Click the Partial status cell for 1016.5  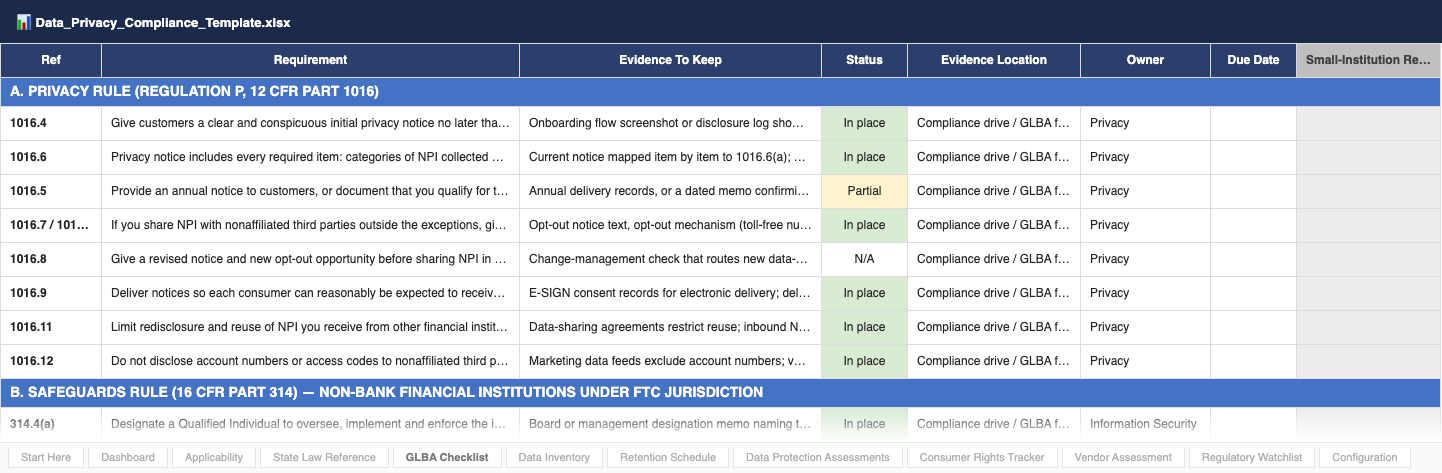pyautogui.click(x=864, y=191)
